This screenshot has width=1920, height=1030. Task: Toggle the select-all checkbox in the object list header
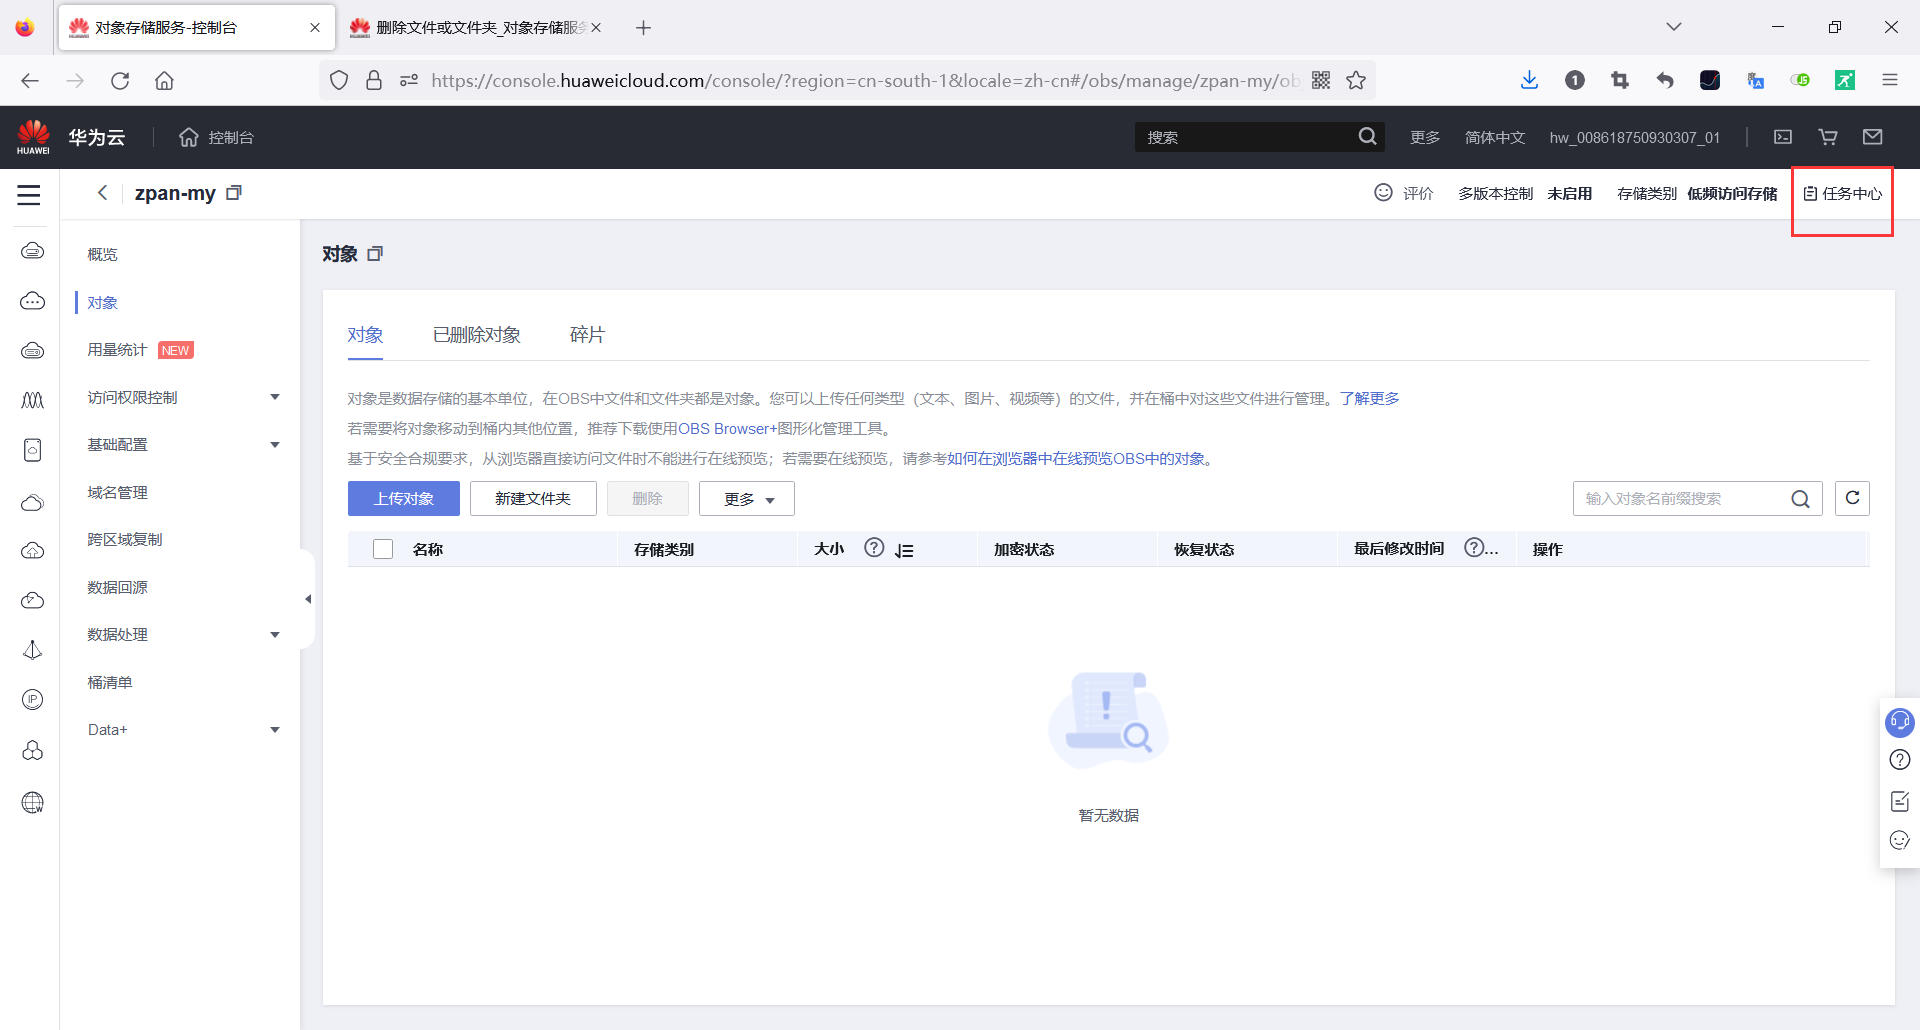pyautogui.click(x=383, y=549)
